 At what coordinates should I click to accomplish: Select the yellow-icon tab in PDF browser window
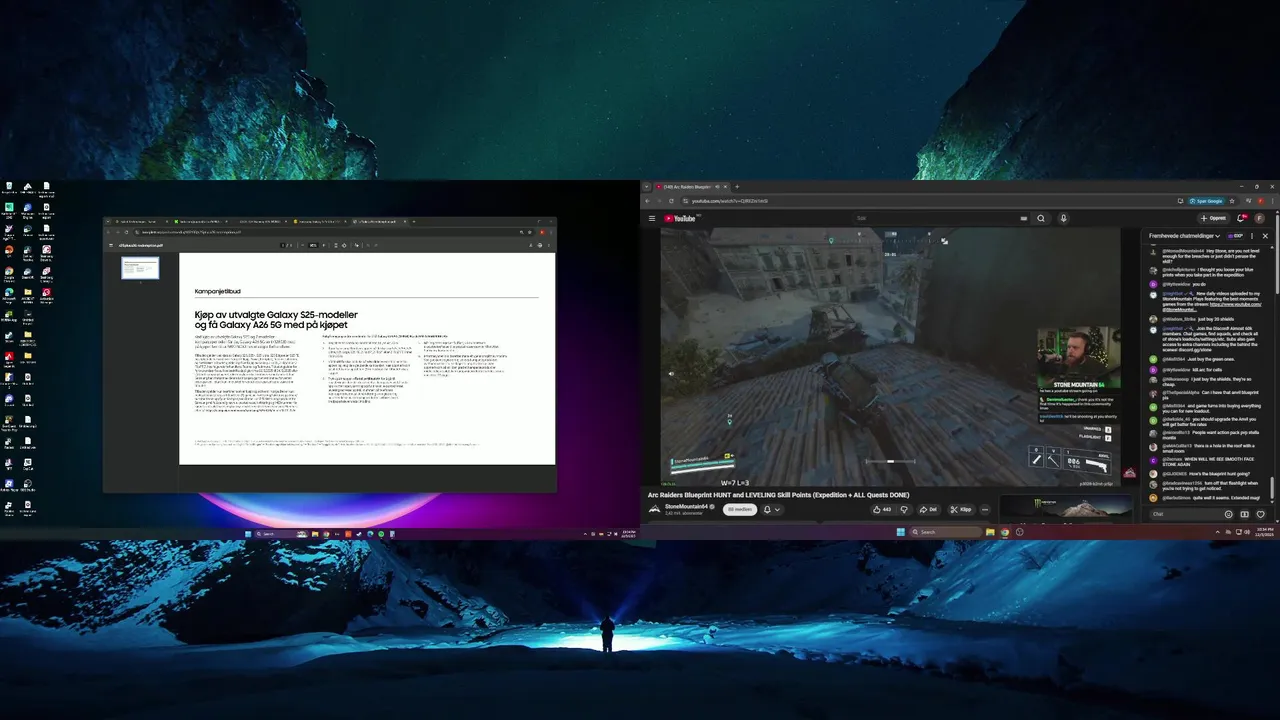(x=320, y=221)
